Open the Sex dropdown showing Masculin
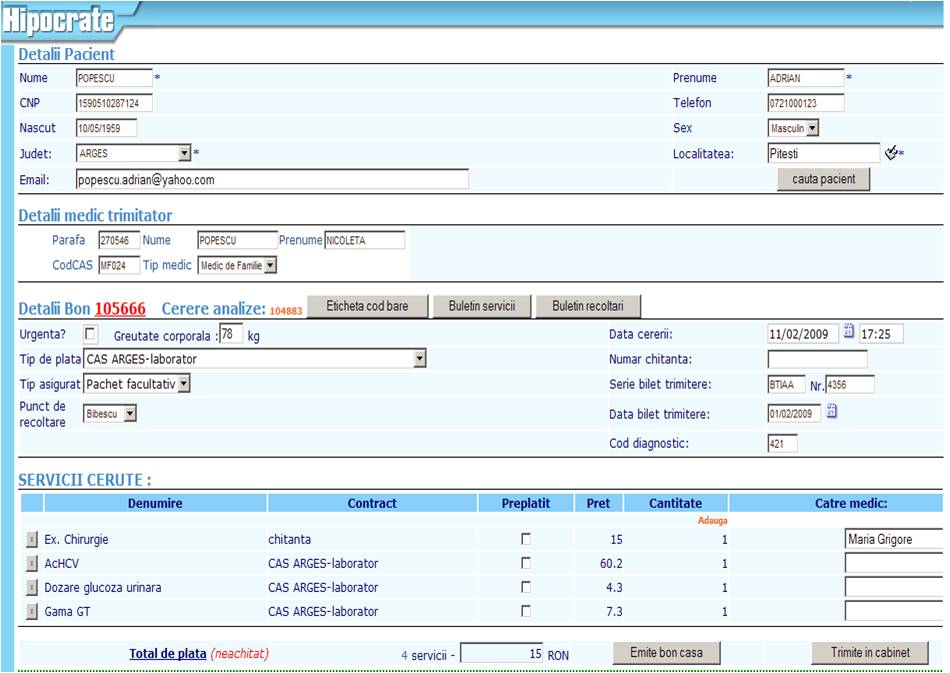Screen dimensions: 950x673 coord(793,128)
